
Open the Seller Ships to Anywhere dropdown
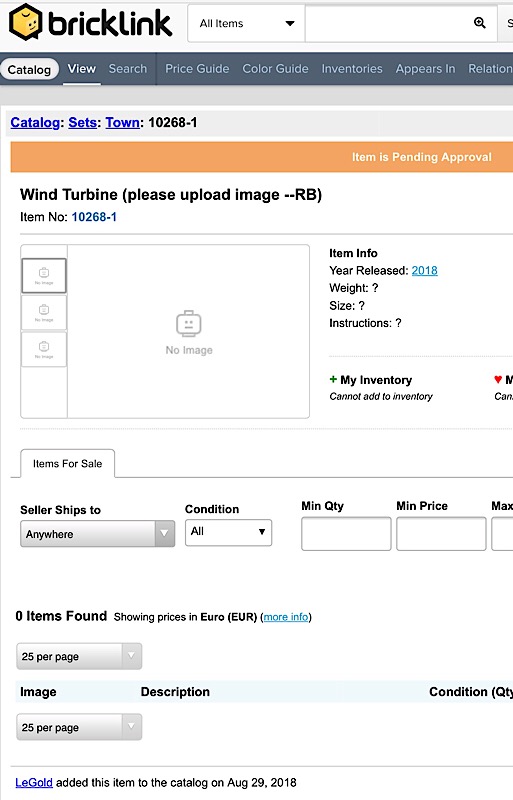click(97, 534)
